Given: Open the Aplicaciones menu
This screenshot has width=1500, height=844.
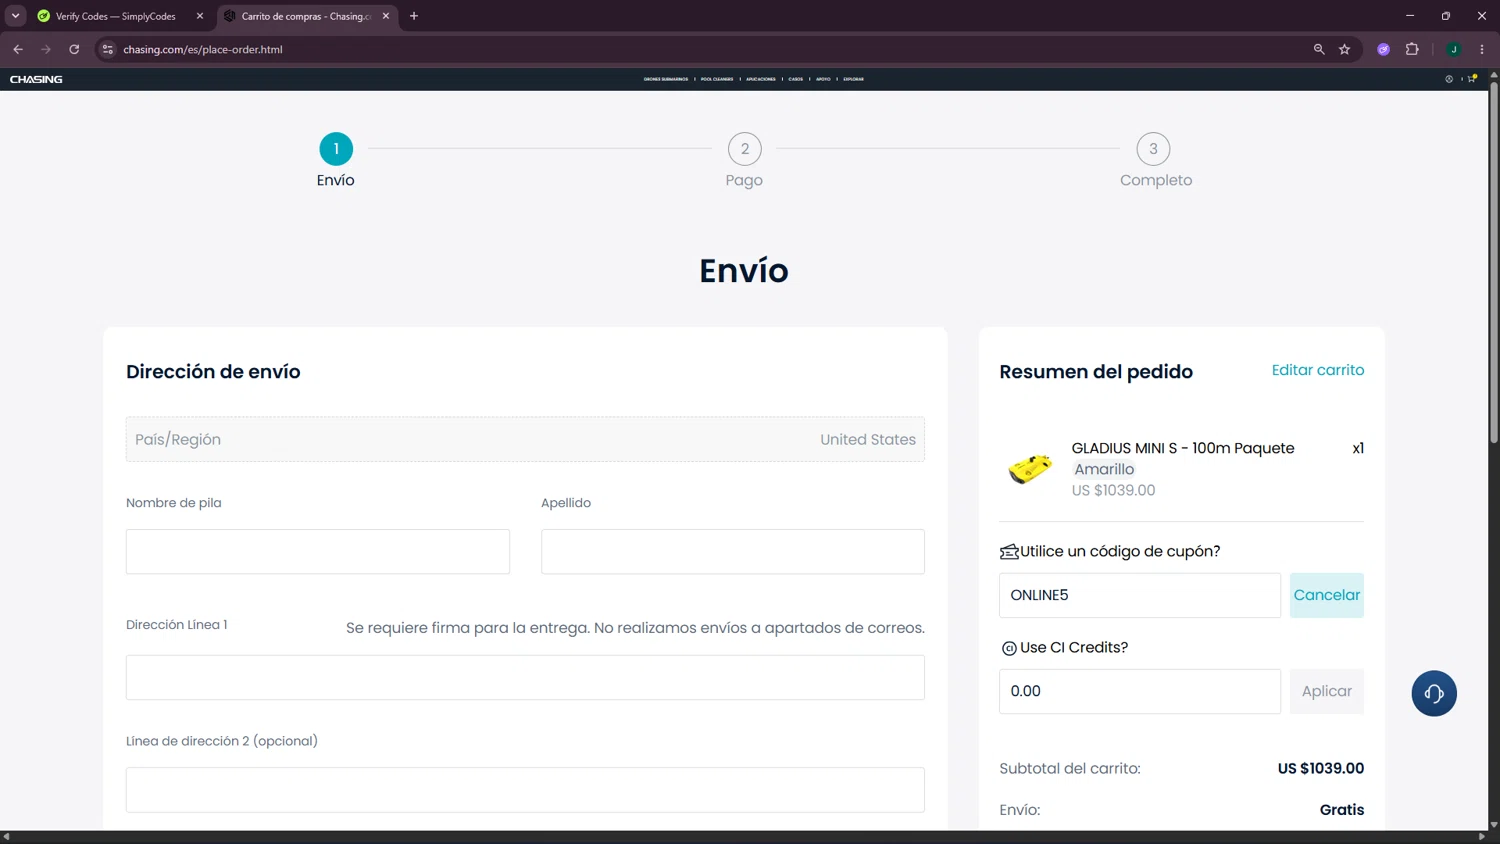Looking at the screenshot, I should pyautogui.click(x=761, y=79).
